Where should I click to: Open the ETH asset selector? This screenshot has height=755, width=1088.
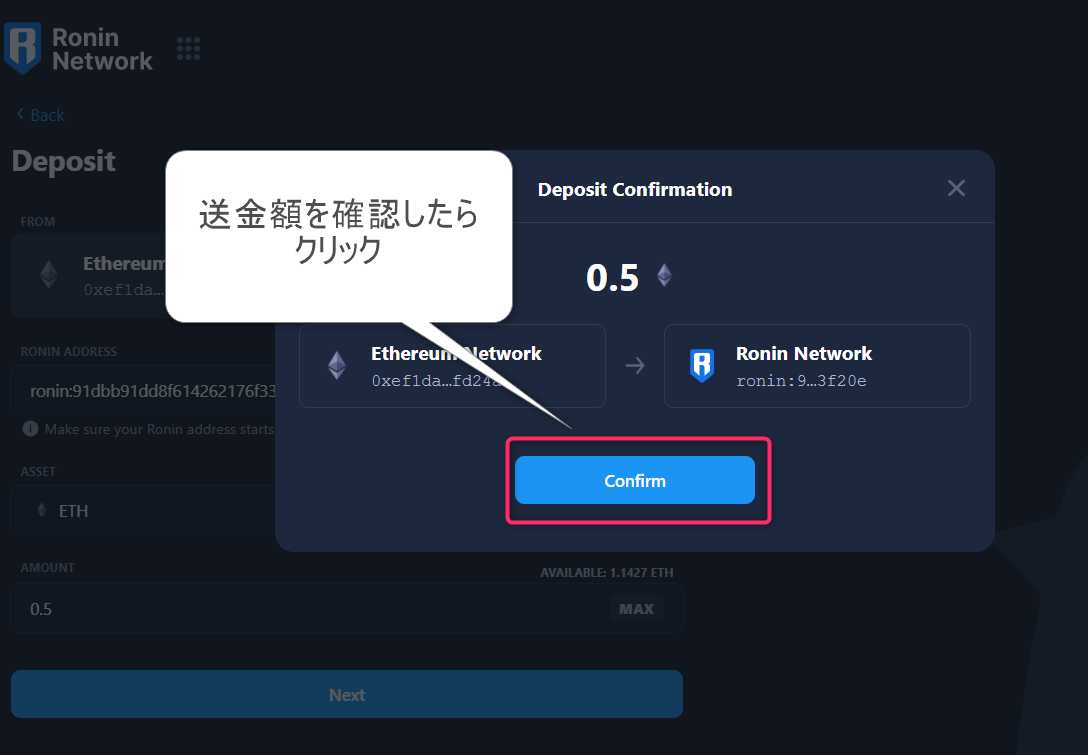click(x=144, y=511)
